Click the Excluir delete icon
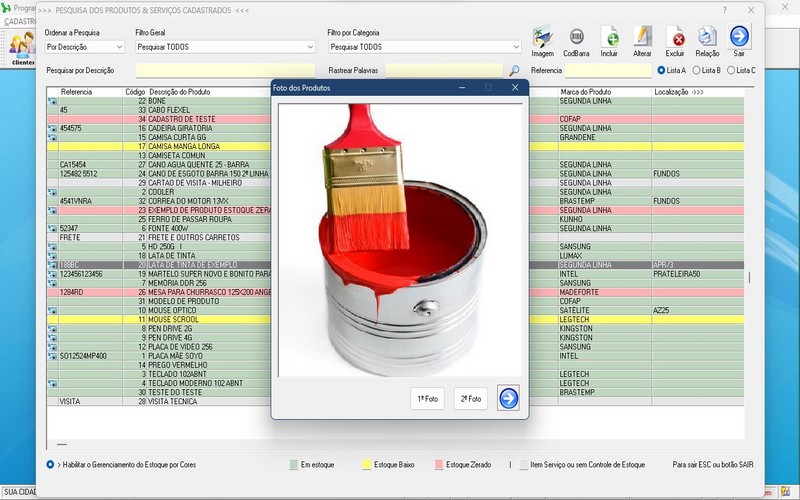The width and height of the screenshot is (800, 500). click(675, 39)
